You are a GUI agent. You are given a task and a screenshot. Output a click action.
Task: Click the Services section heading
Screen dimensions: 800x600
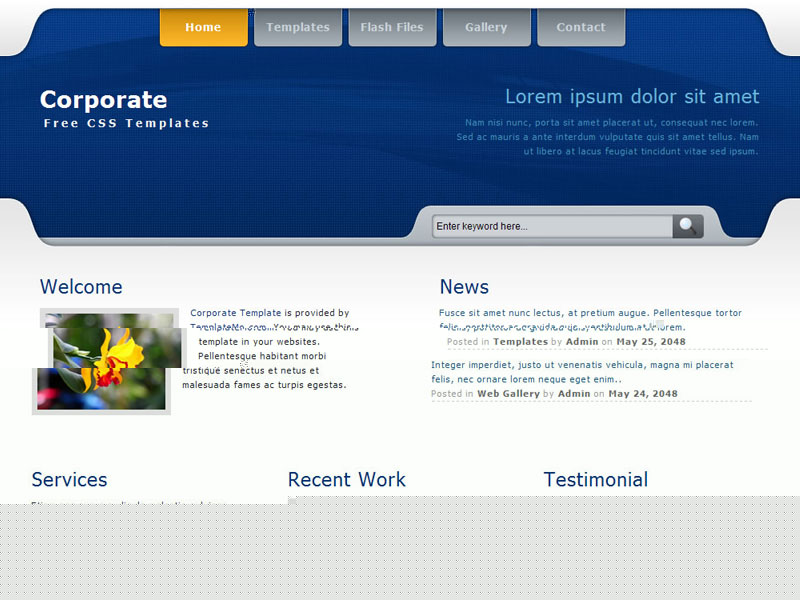click(x=69, y=480)
